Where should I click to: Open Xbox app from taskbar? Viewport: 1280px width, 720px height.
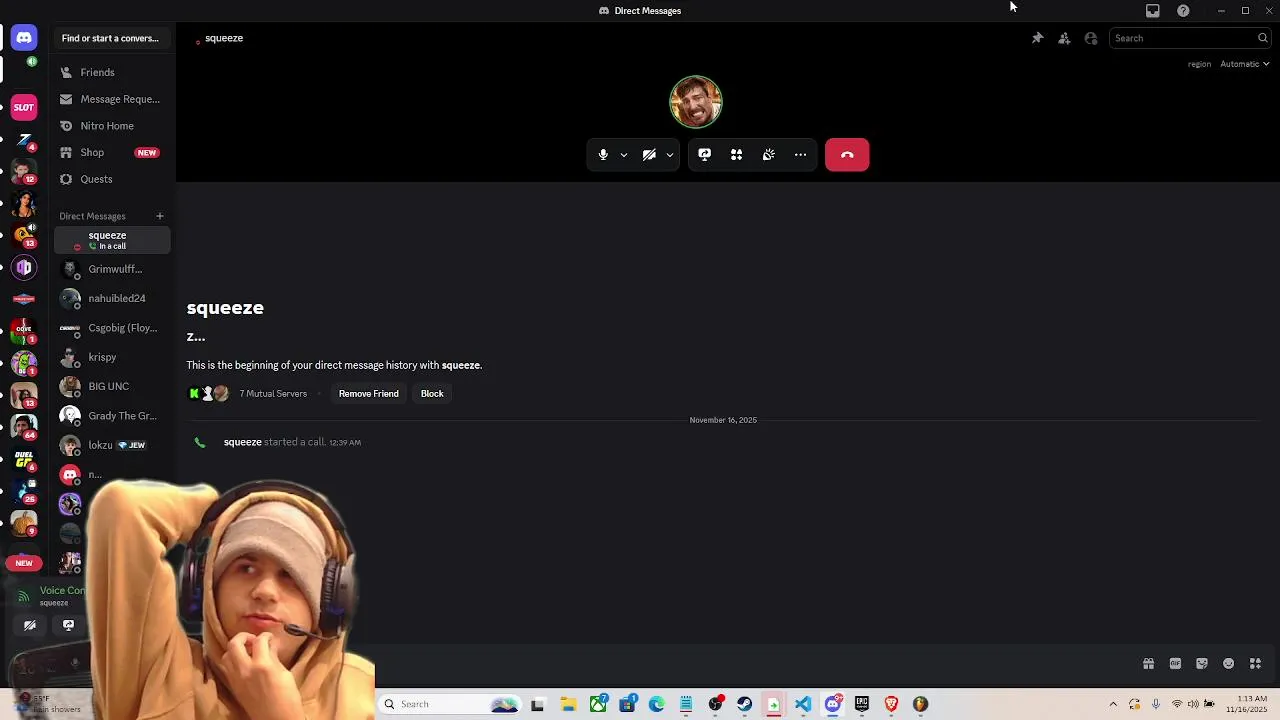click(x=598, y=704)
